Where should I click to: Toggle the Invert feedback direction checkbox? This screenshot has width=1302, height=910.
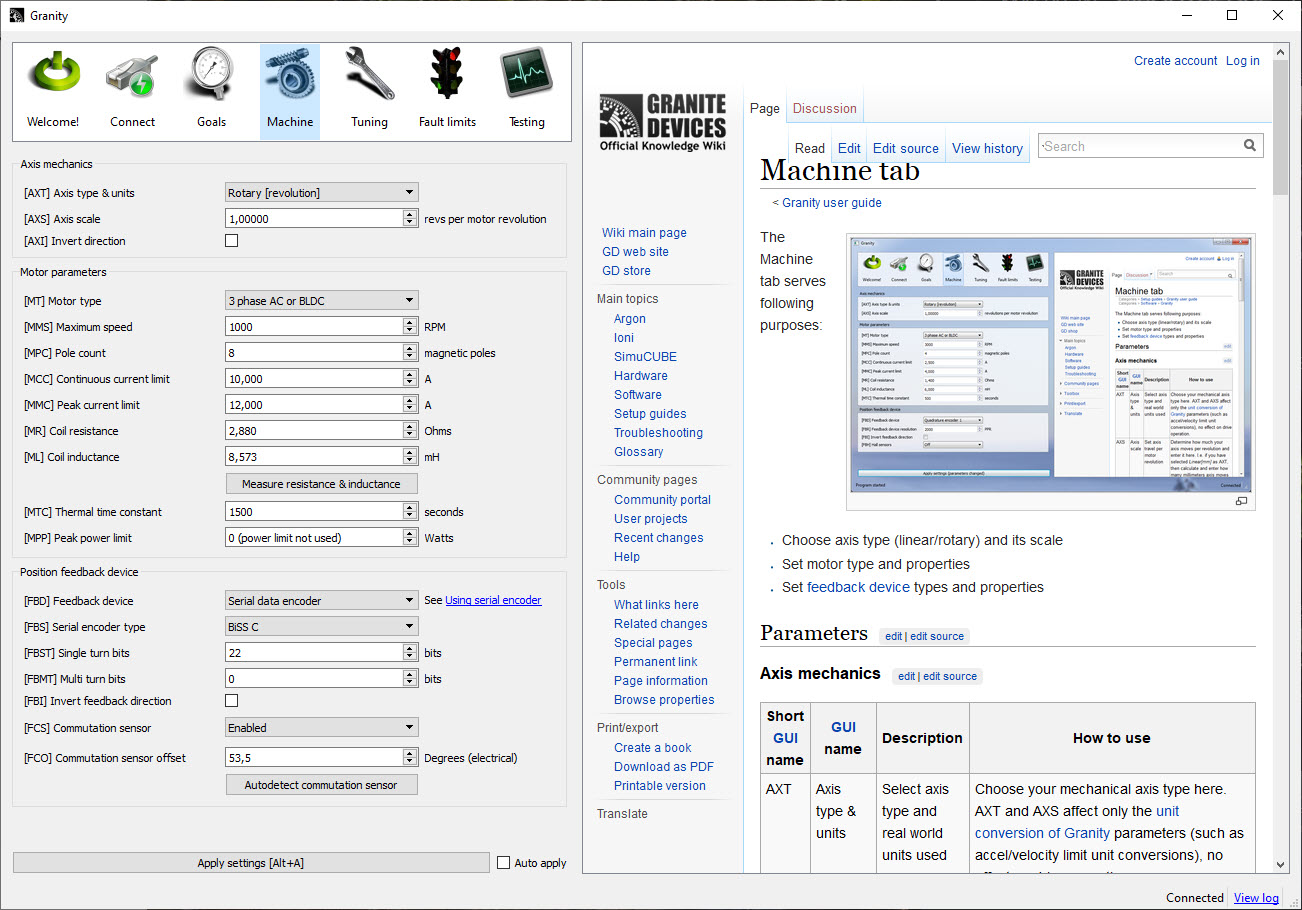[x=232, y=701]
